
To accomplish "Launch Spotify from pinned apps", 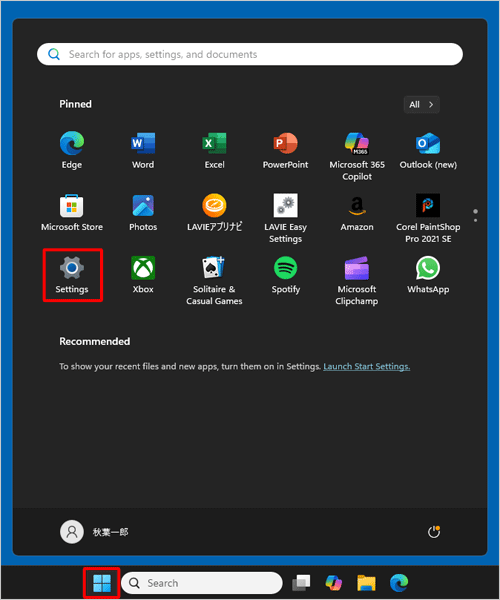I will point(285,275).
